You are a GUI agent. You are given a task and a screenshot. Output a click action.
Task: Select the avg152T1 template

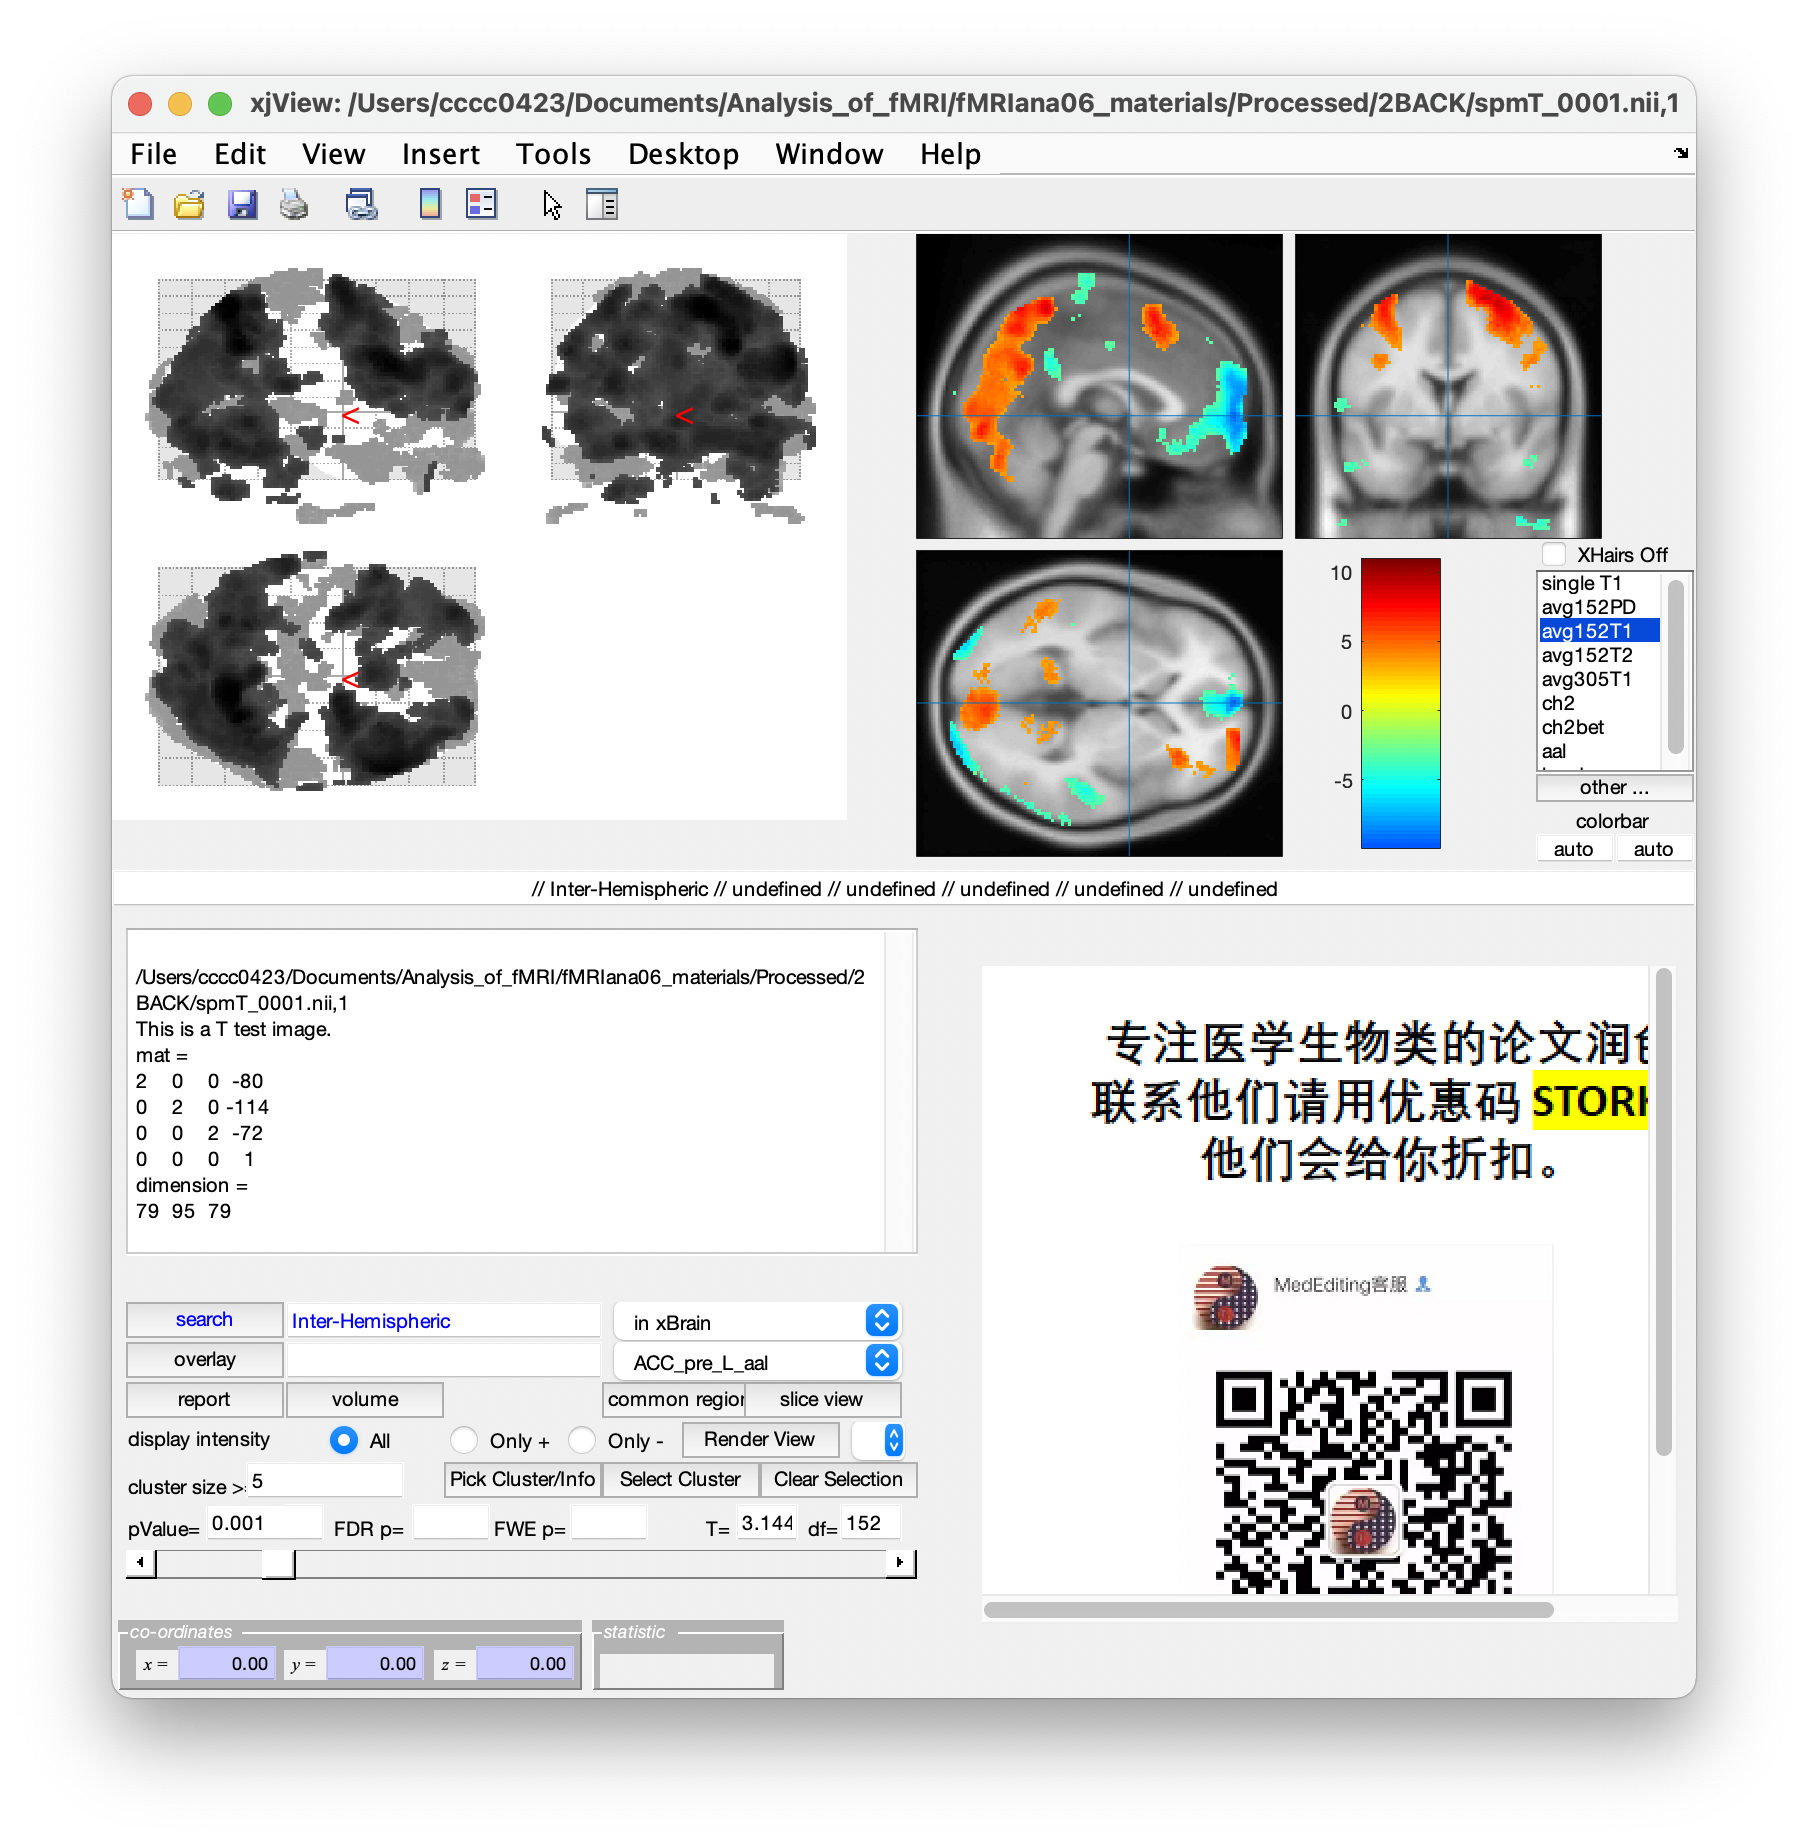coord(1600,632)
